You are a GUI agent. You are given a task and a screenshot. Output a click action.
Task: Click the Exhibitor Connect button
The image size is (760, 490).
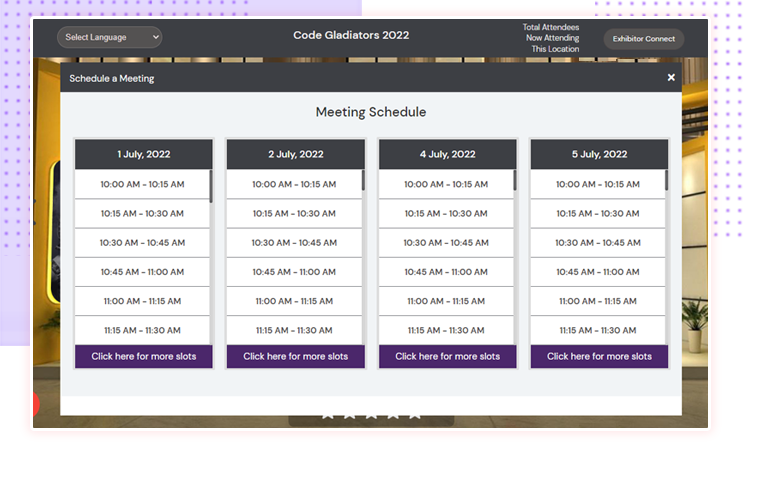[643, 39]
